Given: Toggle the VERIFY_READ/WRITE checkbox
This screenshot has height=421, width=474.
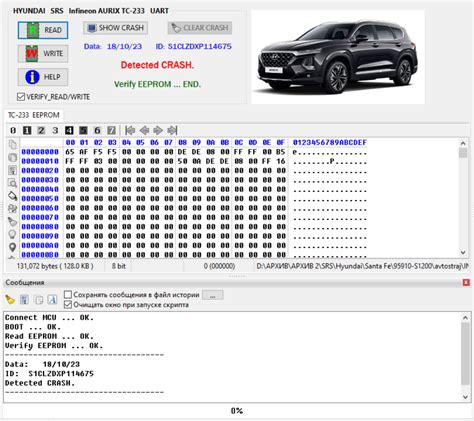Looking at the screenshot, I should 21,97.
